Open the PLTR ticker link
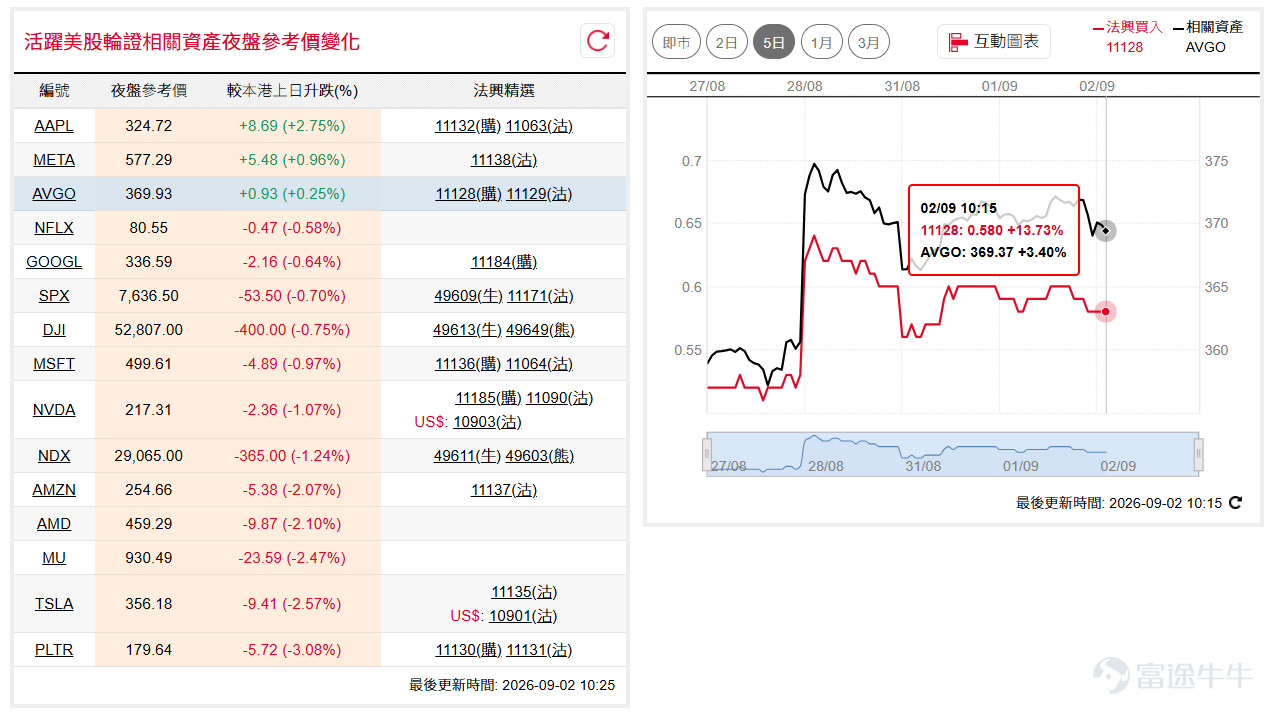The width and height of the screenshot is (1273, 712). (54, 650)
